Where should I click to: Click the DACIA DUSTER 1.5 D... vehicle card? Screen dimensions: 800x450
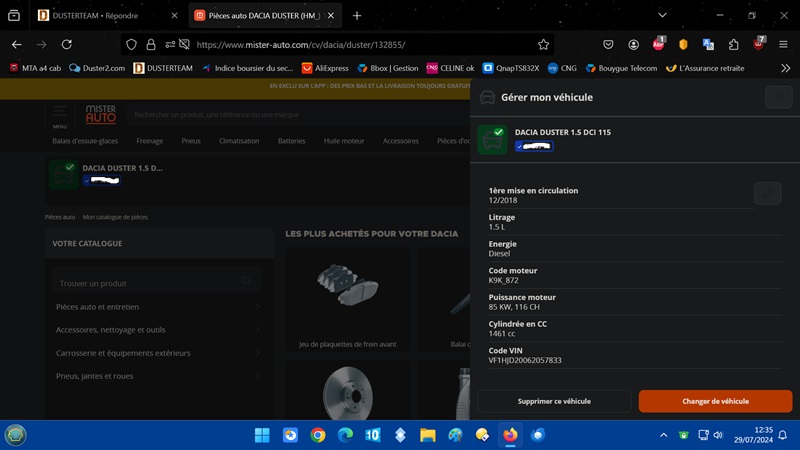(107, 174)
